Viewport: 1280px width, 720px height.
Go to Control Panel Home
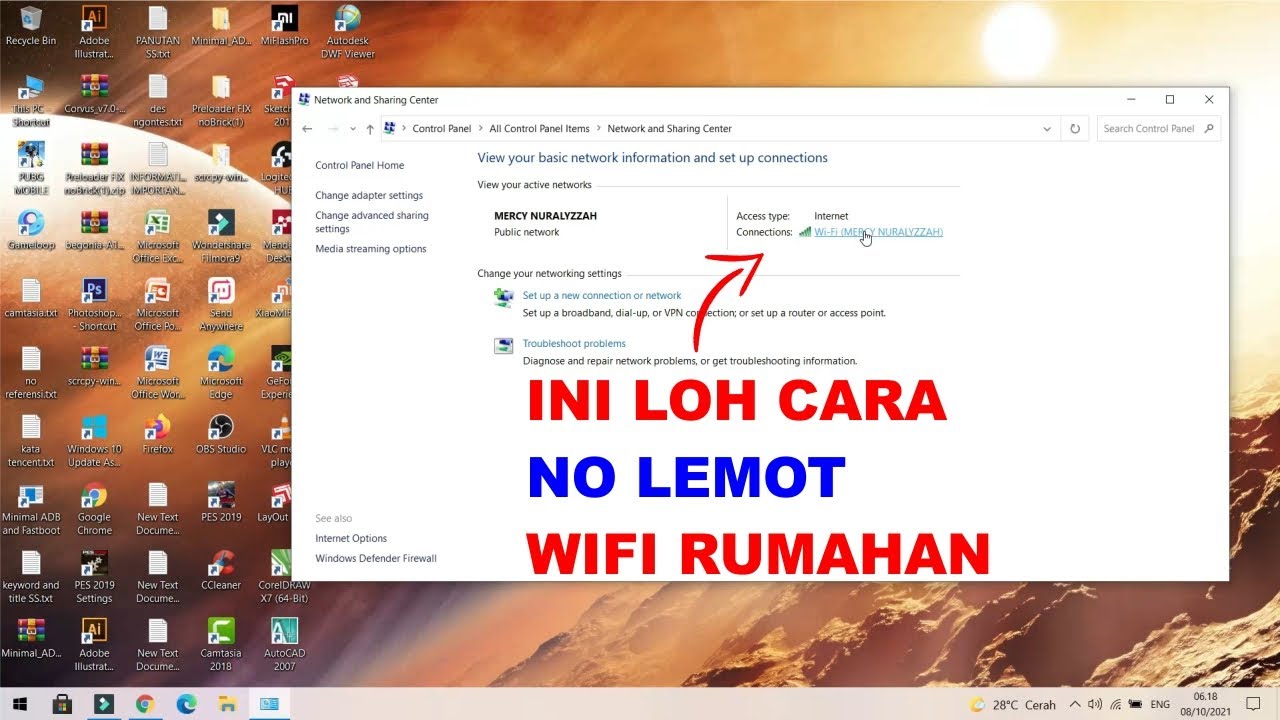coord(360,166)
